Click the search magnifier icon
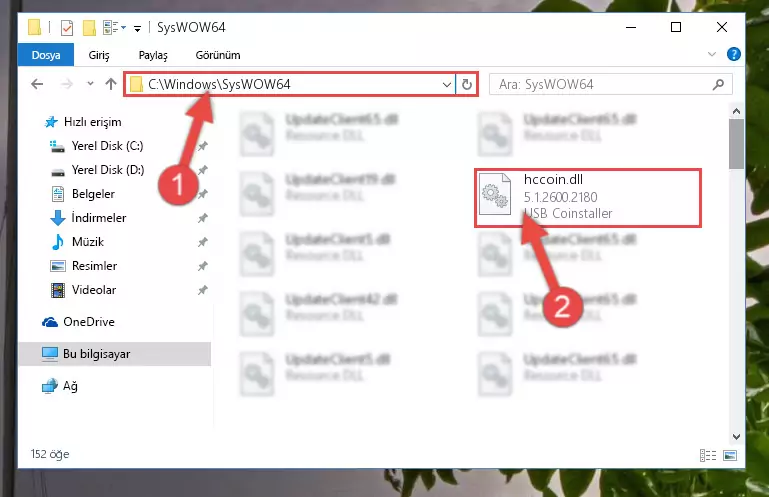This screenshot has width=769, height=497. (x=718, y=84)
